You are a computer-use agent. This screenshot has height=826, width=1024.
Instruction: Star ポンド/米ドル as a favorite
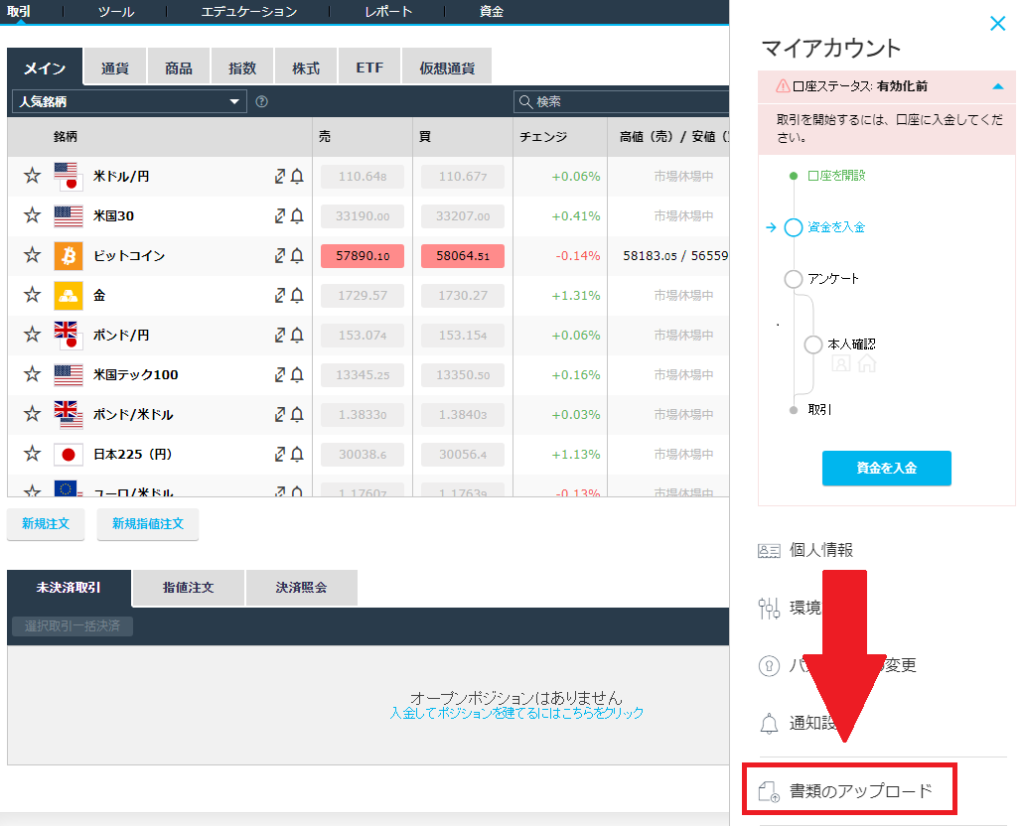click(32, 414)
